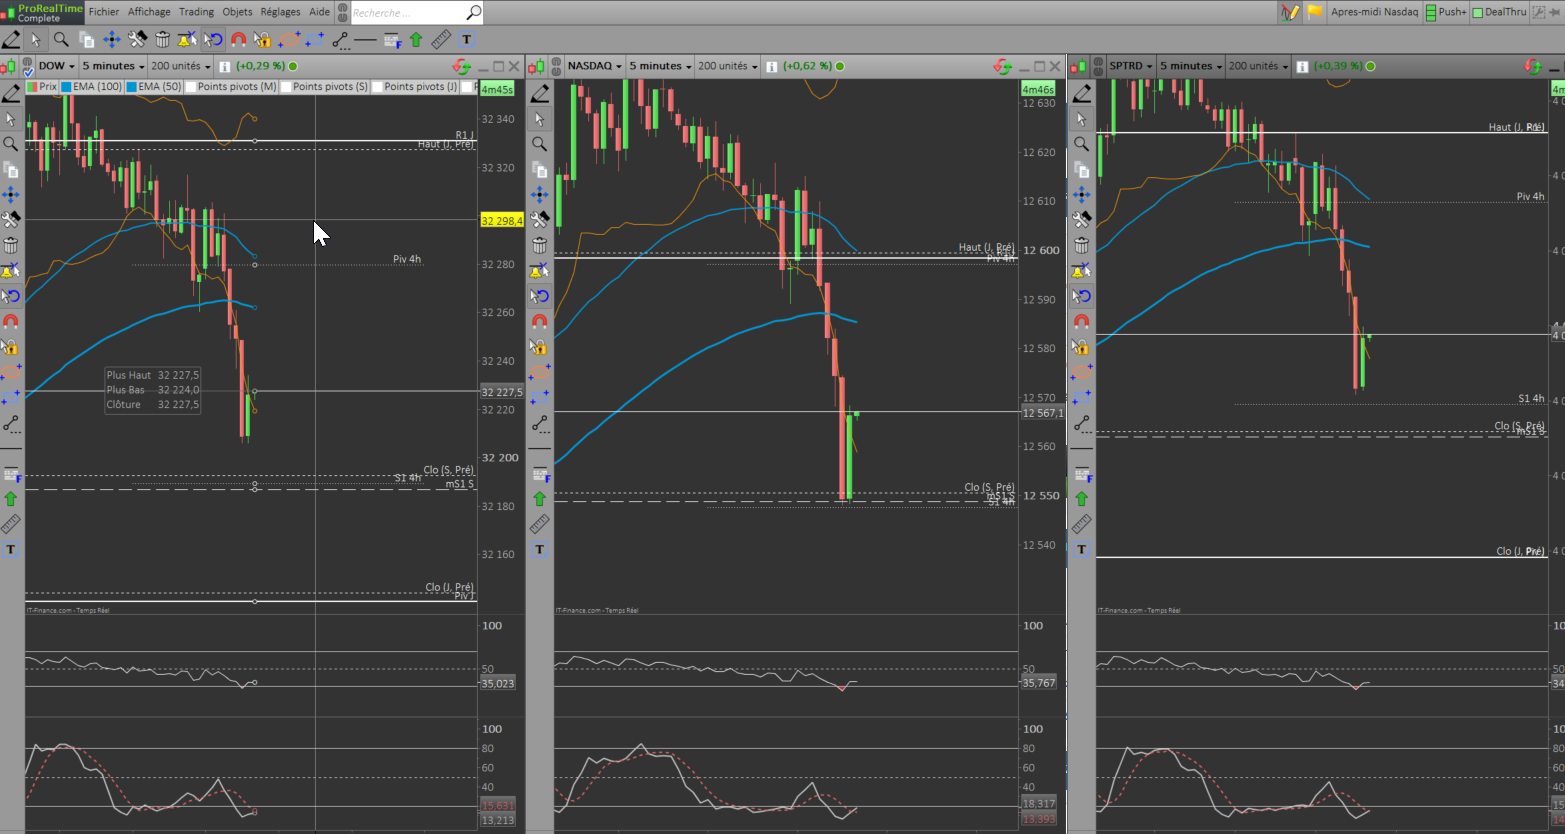Open the SPTRD chart 5 minutes timeframe dropdown

(x=1191, y=66)
